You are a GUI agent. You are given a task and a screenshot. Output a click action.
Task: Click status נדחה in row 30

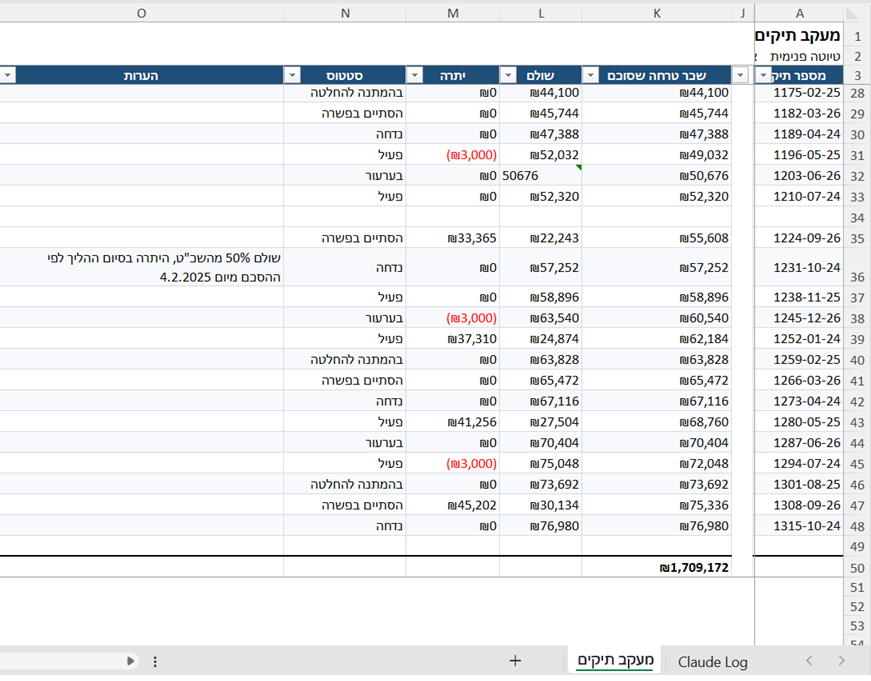(x=345, y=134)
